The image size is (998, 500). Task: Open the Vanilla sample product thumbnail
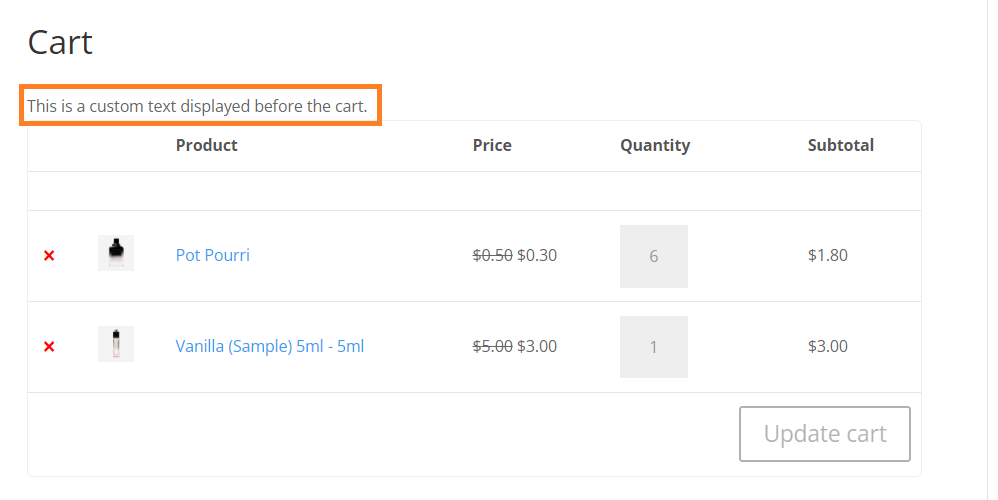(x=116, y=344)
